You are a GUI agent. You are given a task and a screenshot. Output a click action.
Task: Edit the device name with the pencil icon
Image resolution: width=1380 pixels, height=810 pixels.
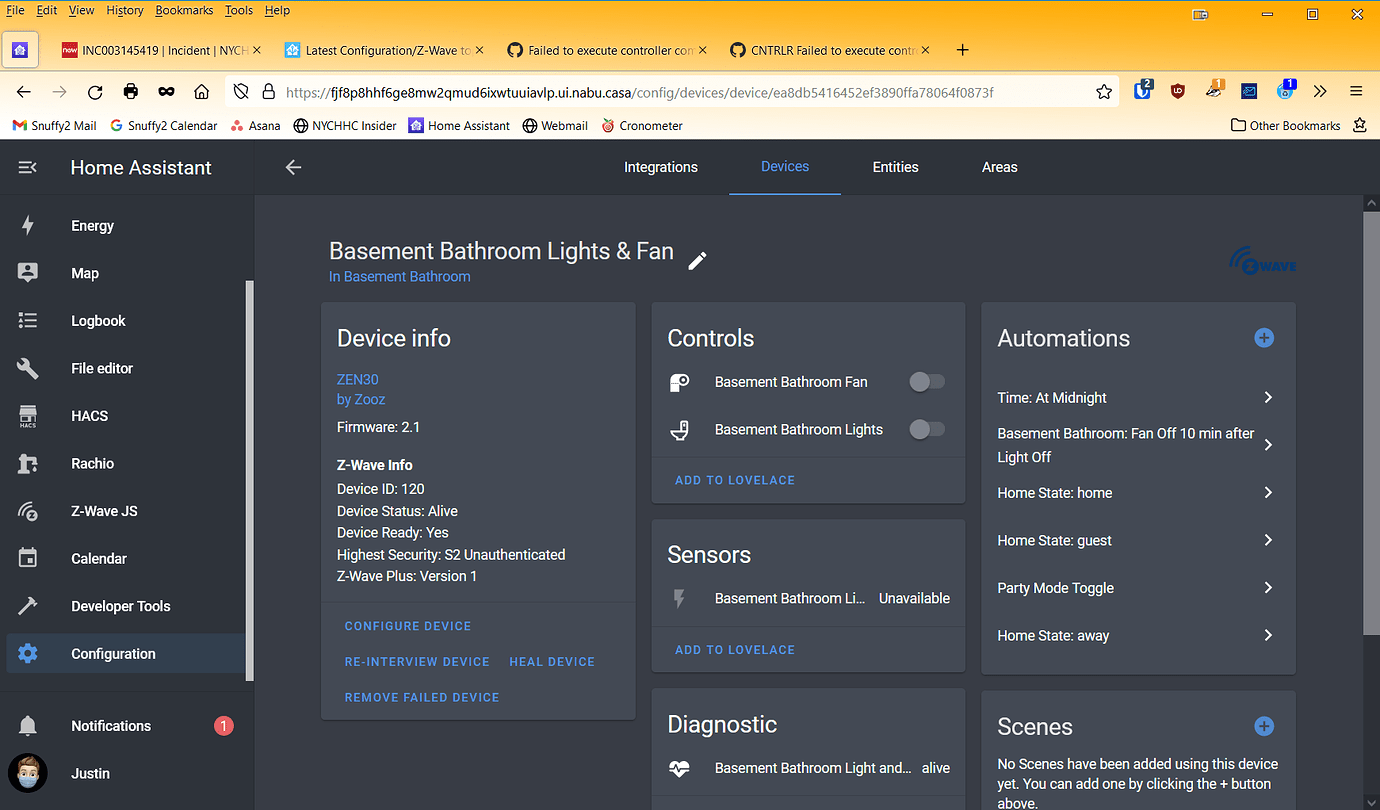697,260
